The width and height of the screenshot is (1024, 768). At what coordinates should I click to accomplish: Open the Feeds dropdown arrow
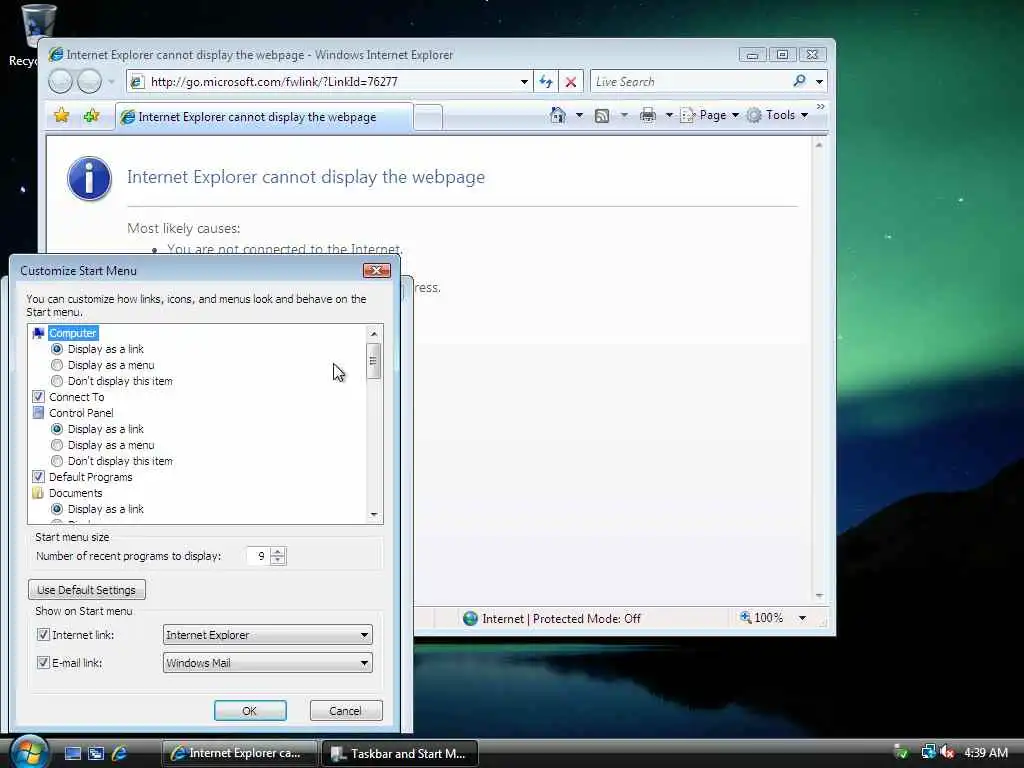(624, 116)
